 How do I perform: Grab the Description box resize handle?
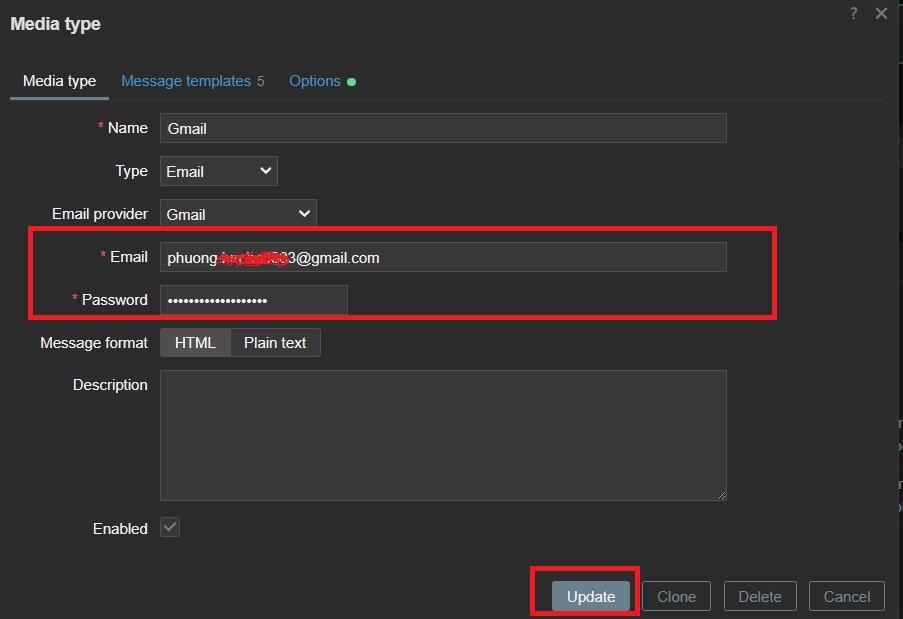[720, 494]
